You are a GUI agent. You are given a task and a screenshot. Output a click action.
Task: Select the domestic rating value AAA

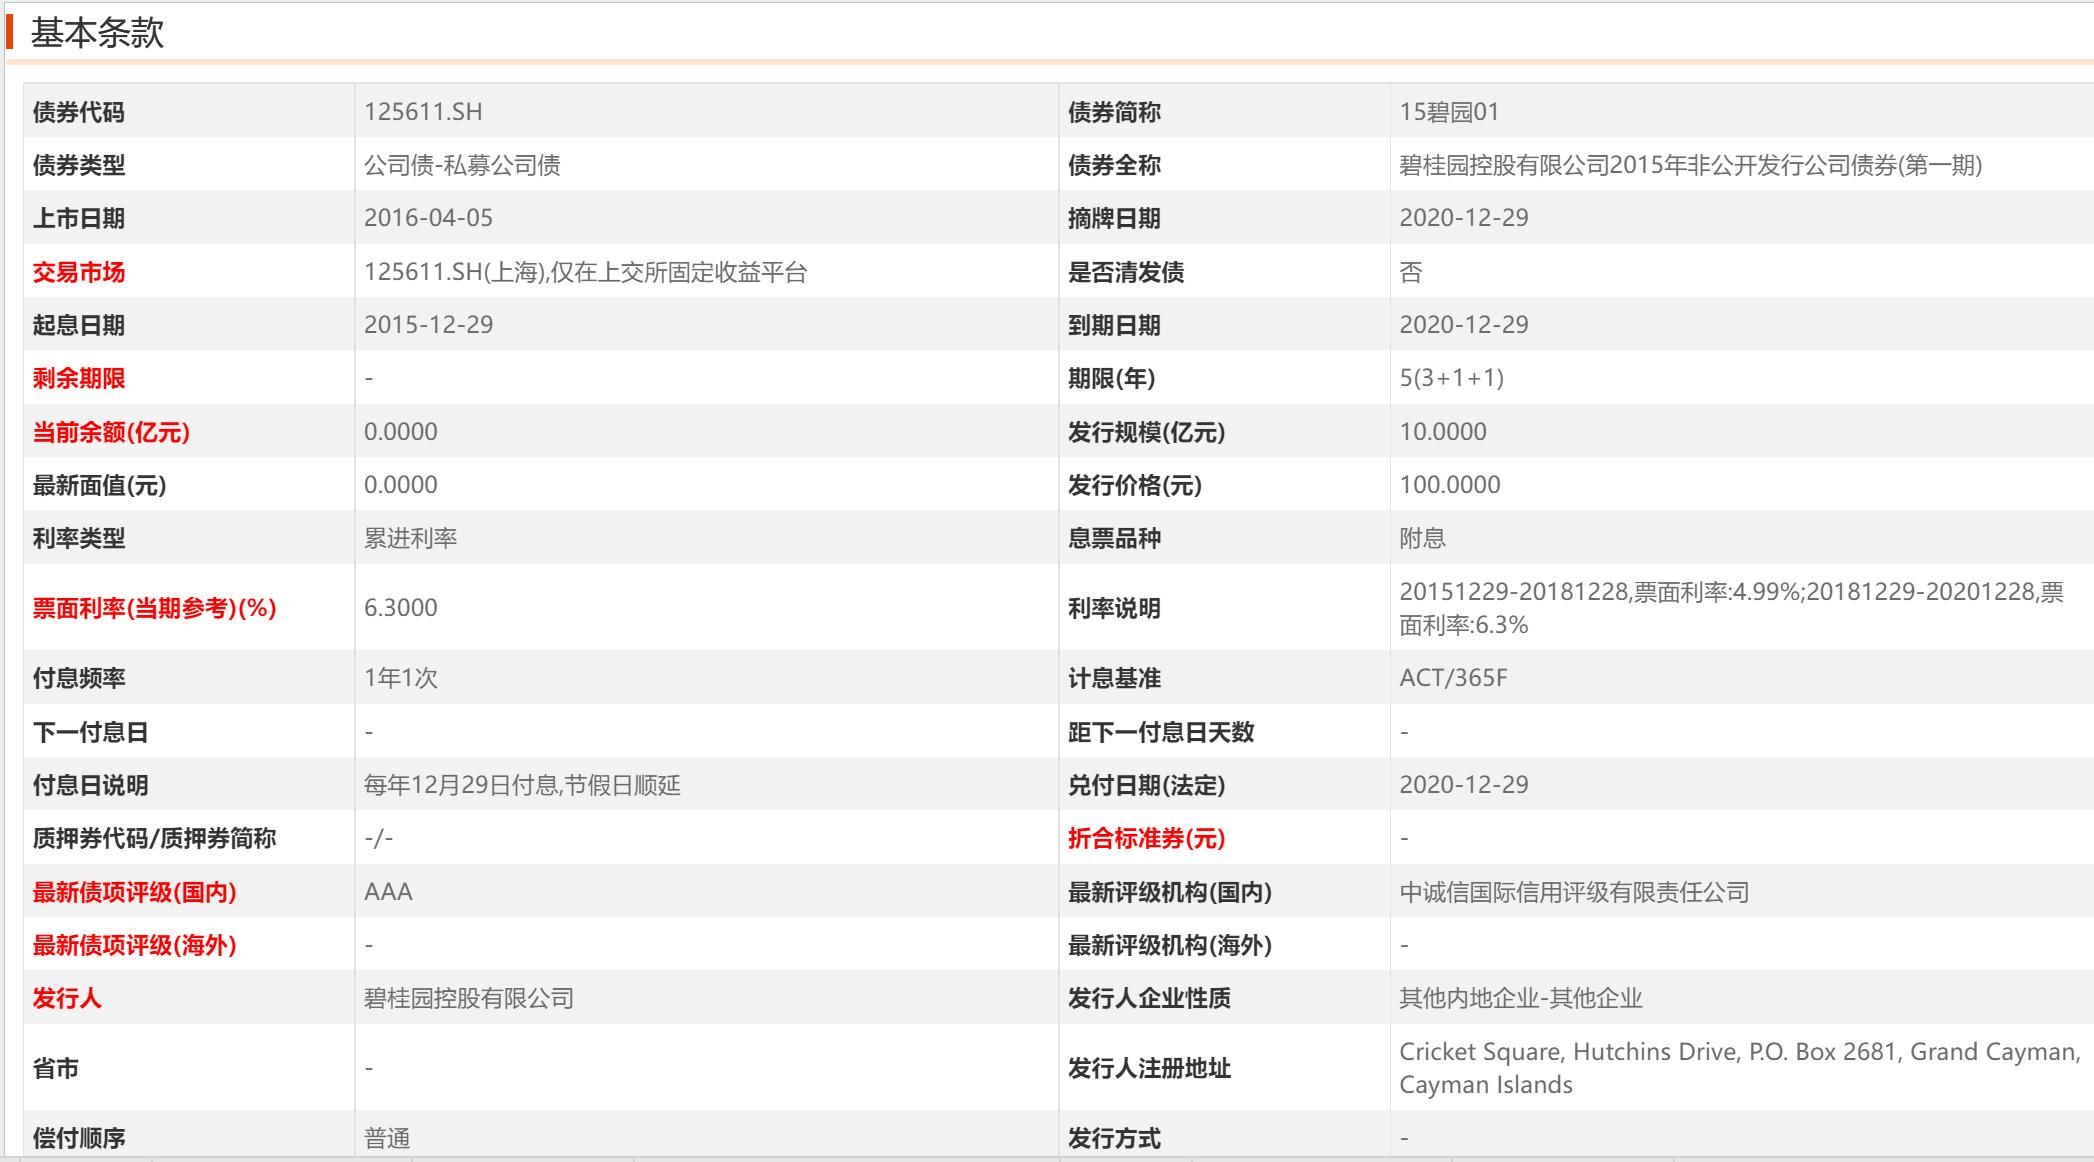click(388, 892)
